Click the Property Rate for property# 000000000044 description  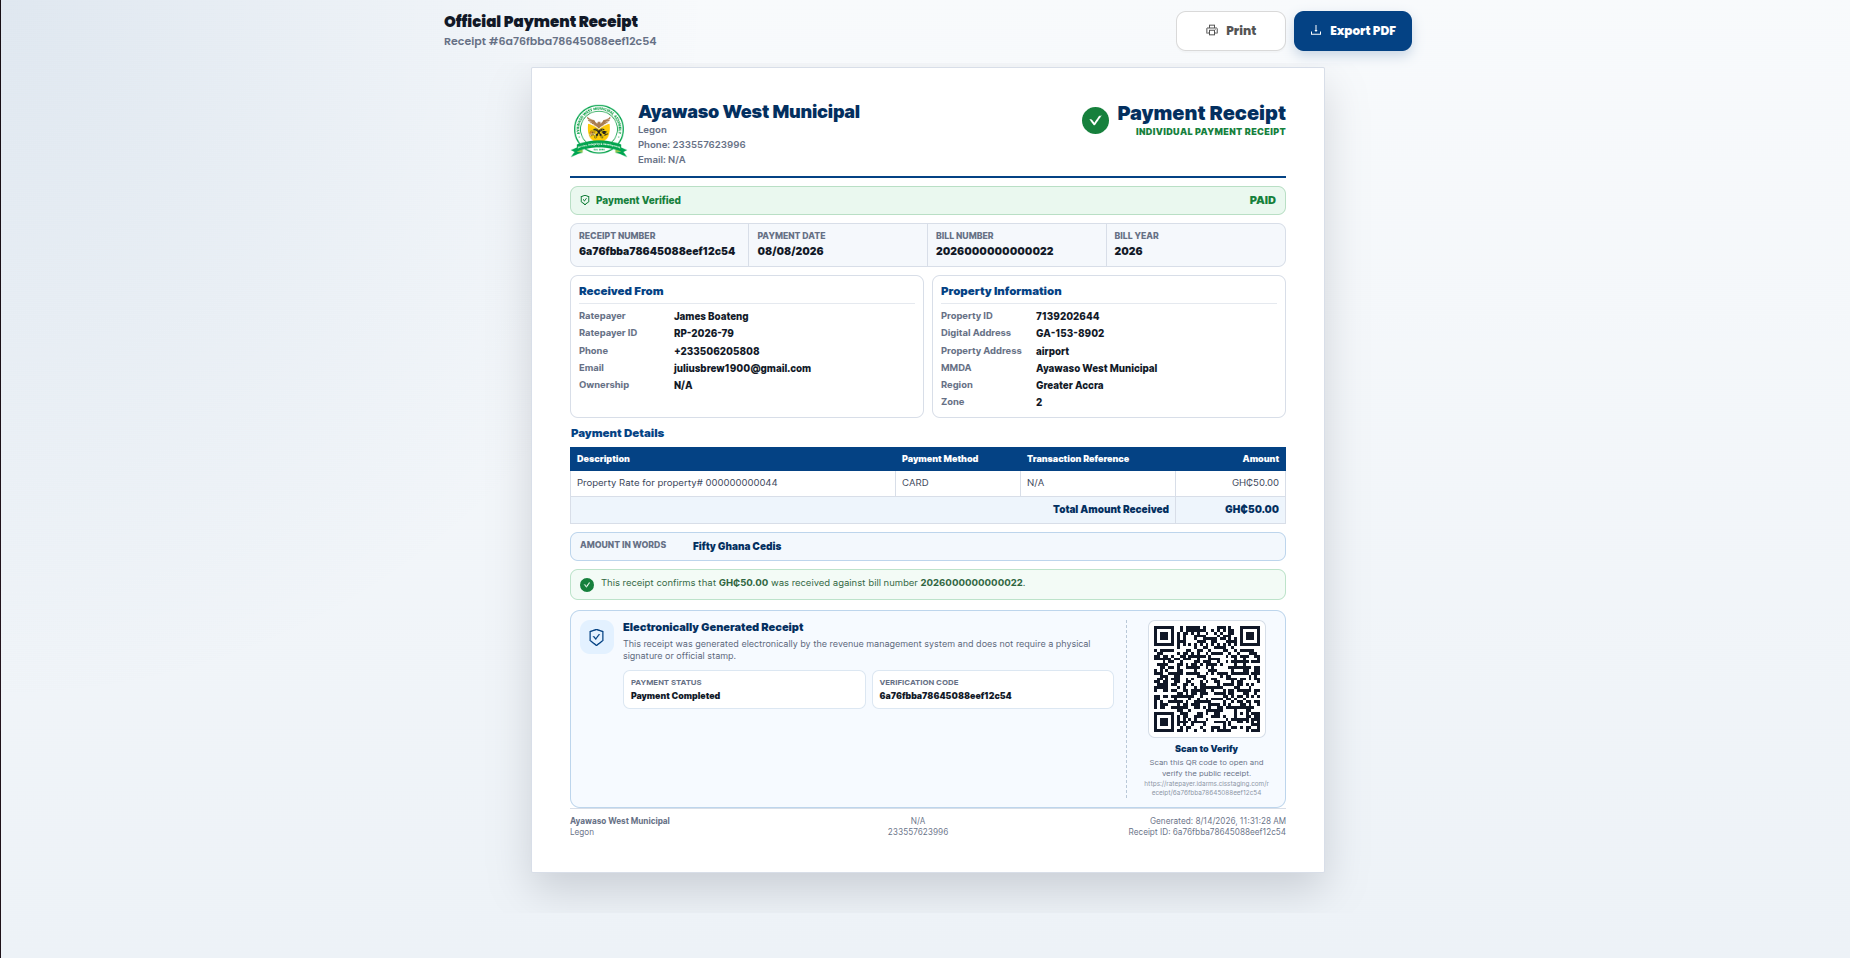pos(677,483)
